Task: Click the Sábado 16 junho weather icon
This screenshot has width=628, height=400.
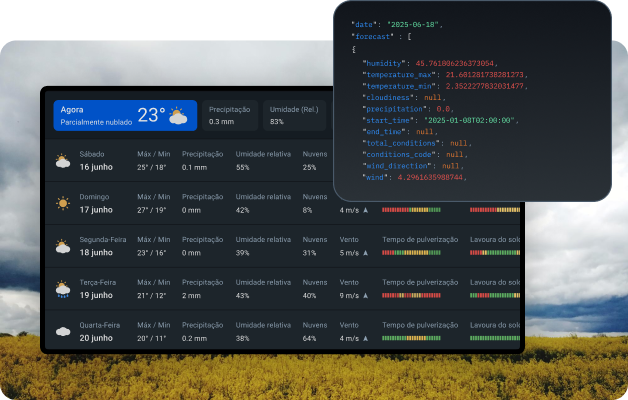Action: tap(63, 161)
